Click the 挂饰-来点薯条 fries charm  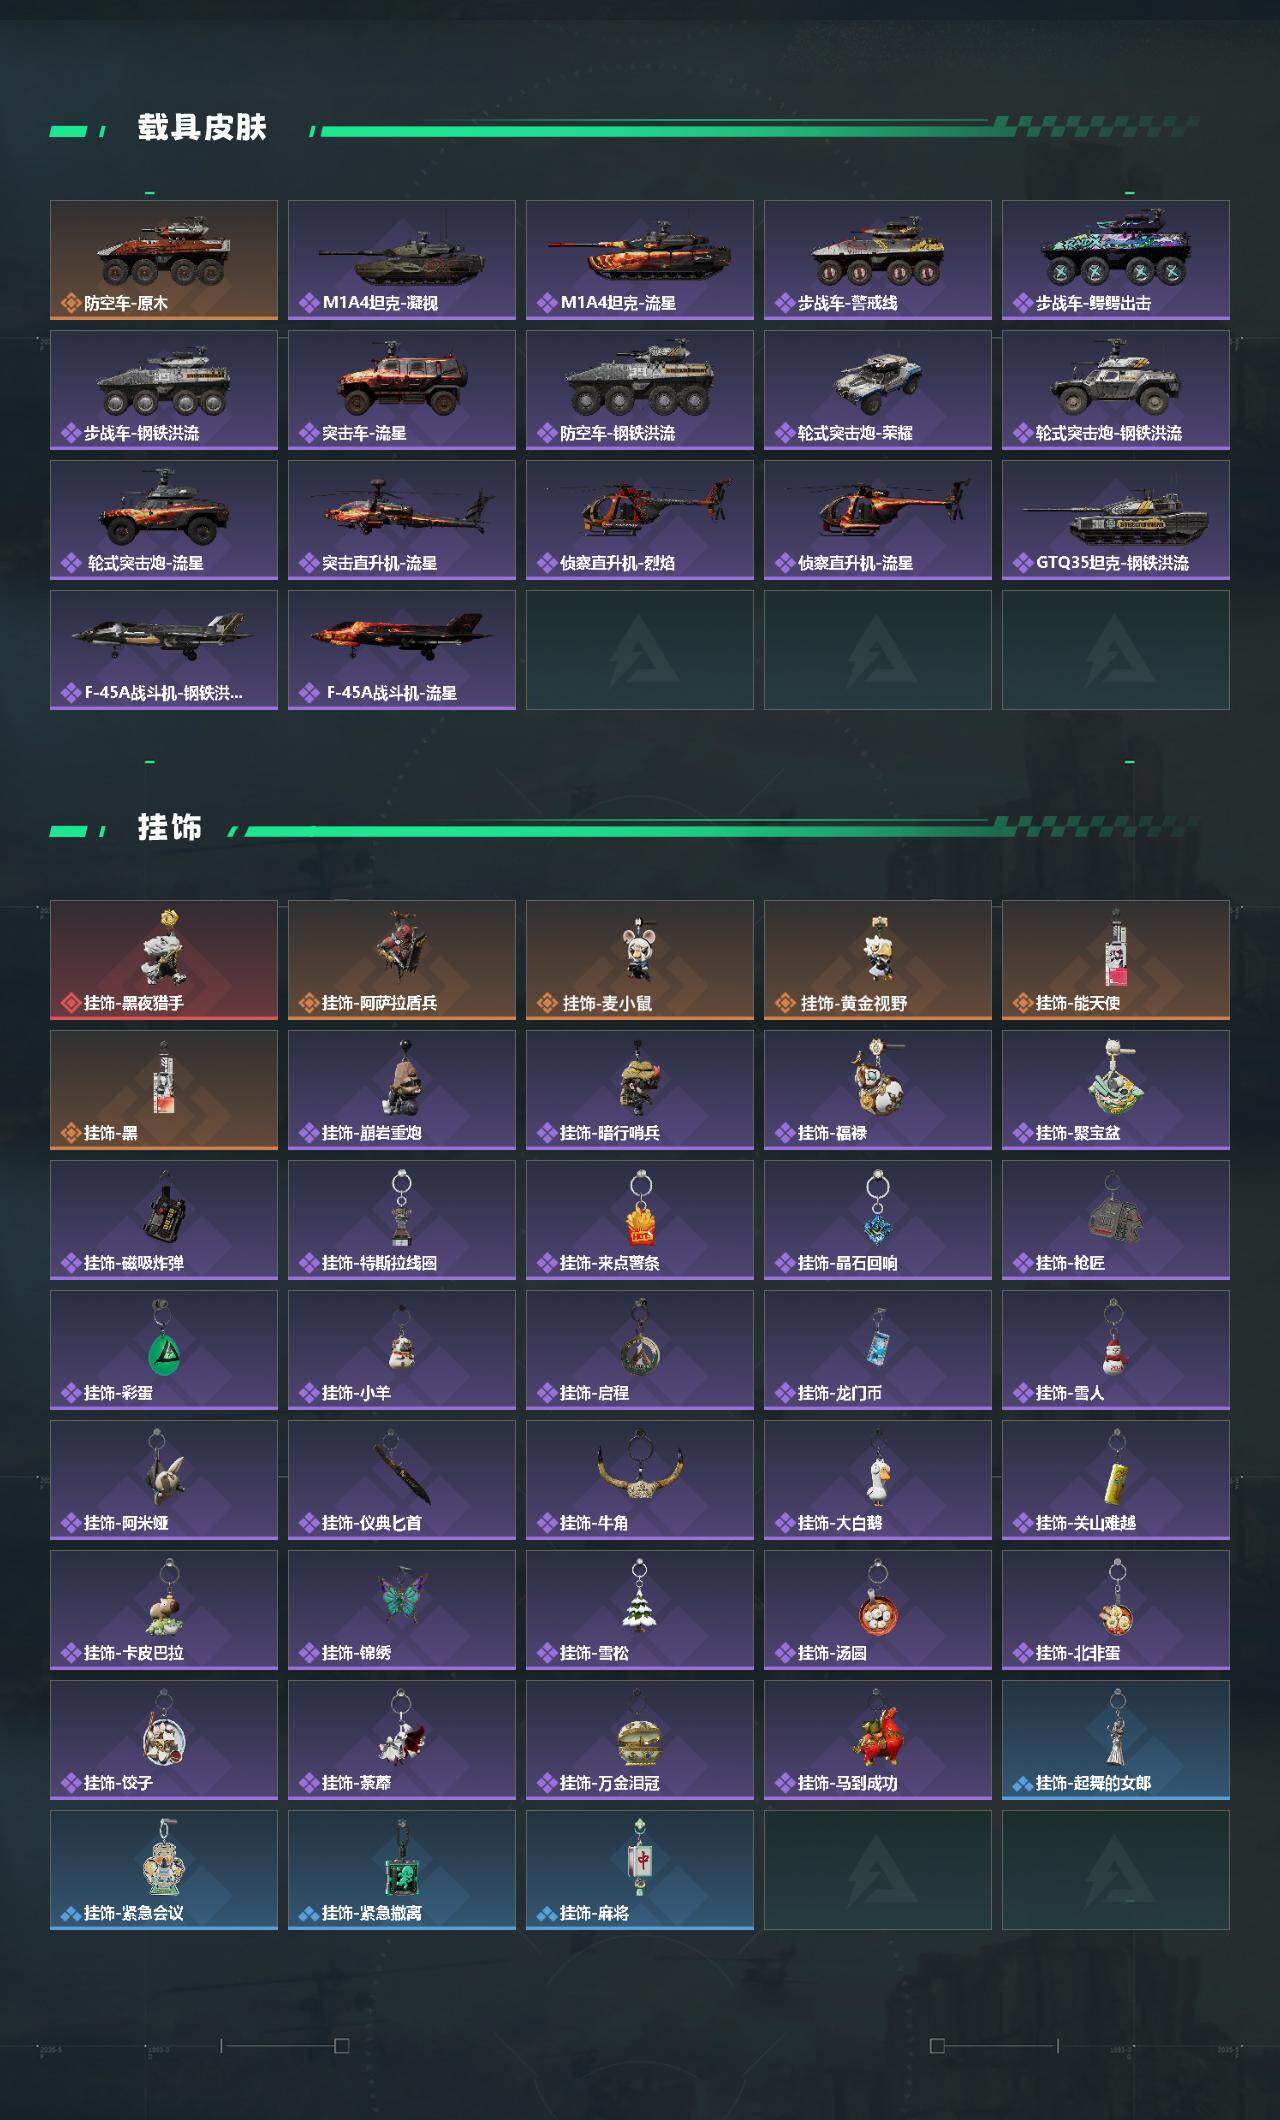point(640,1220)
